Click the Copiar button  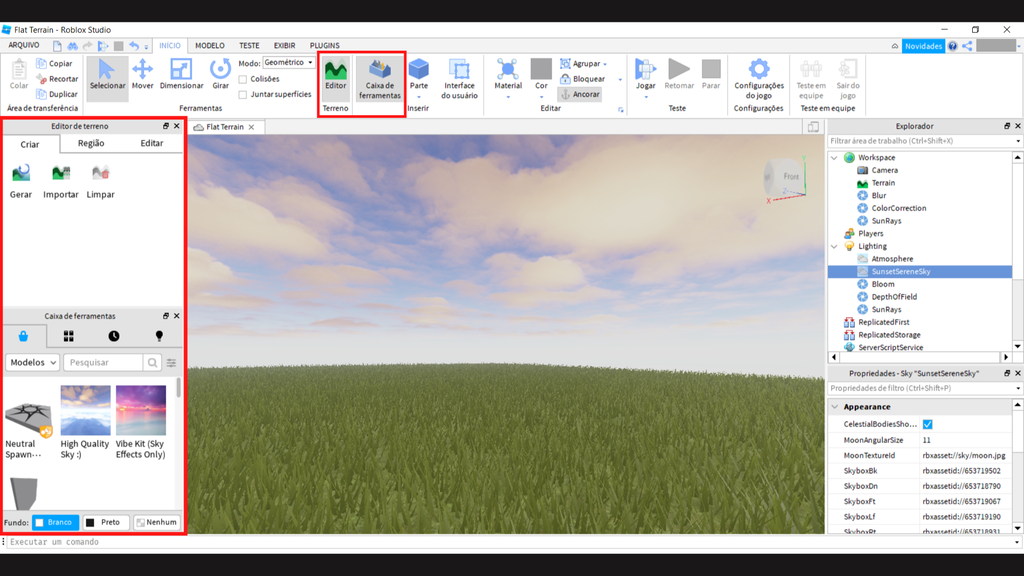[x=55, y=63]
